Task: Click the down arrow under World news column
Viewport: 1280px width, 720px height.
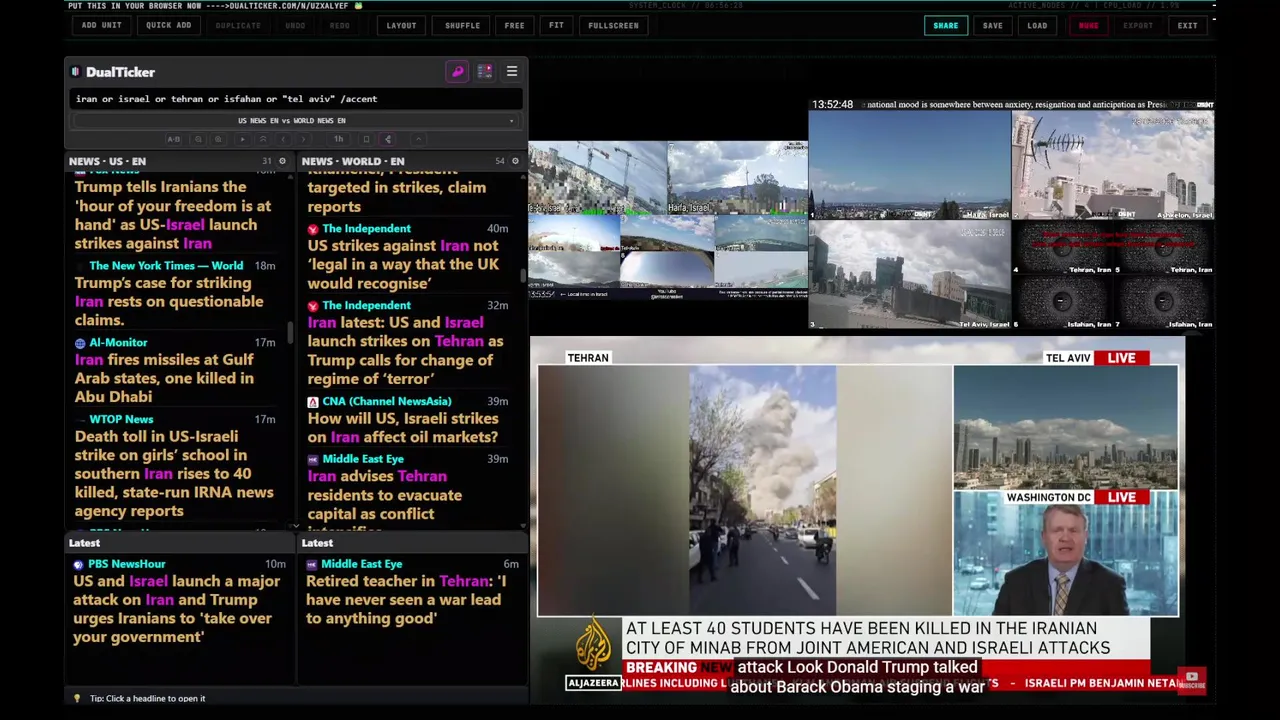Action: [522, 527]
